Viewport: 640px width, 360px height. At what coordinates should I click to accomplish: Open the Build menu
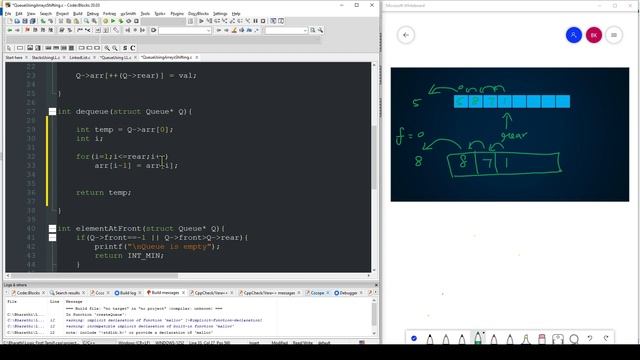click(x=78, y=13)
